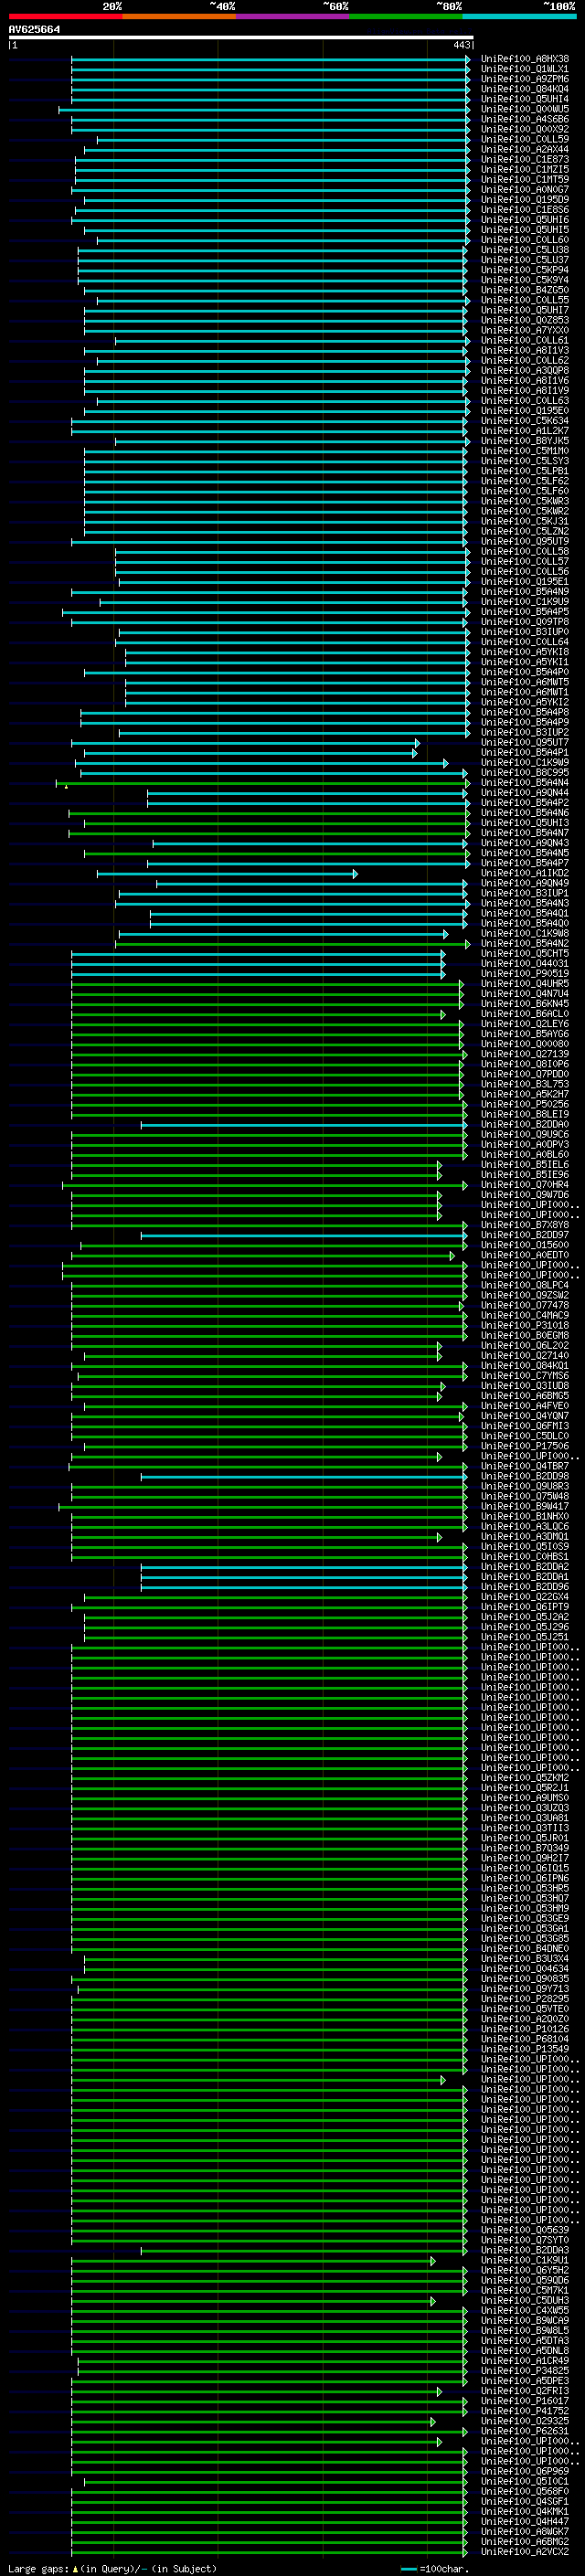585x2576 pixels.
Task: Click hit label UniRef100_Q22GX4
Action: pos(525,1596)
